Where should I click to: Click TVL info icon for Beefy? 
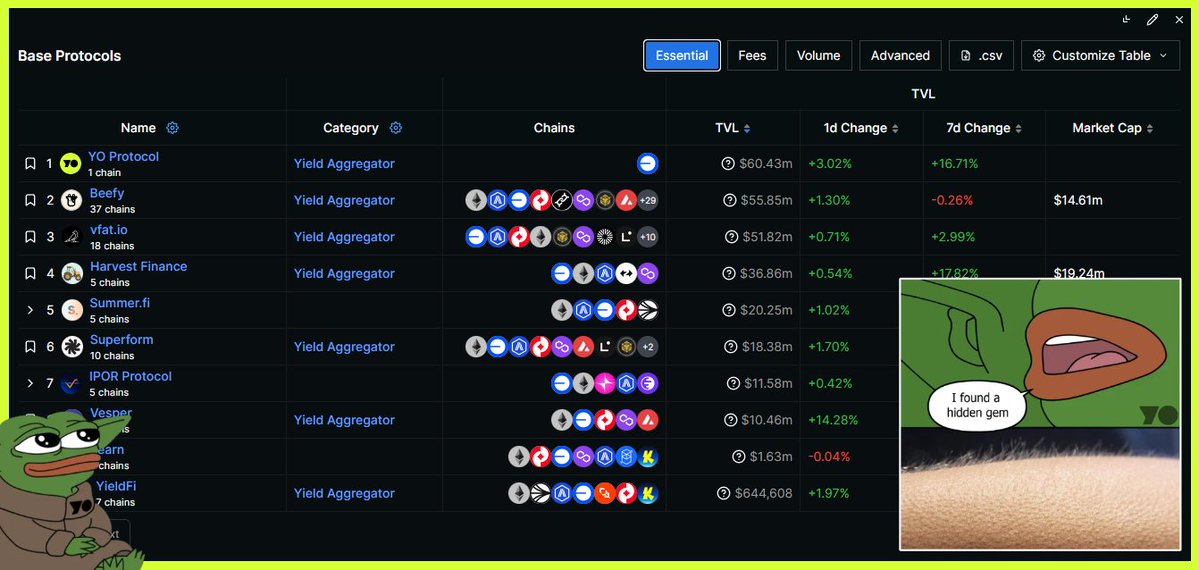(x=729, y=200)
